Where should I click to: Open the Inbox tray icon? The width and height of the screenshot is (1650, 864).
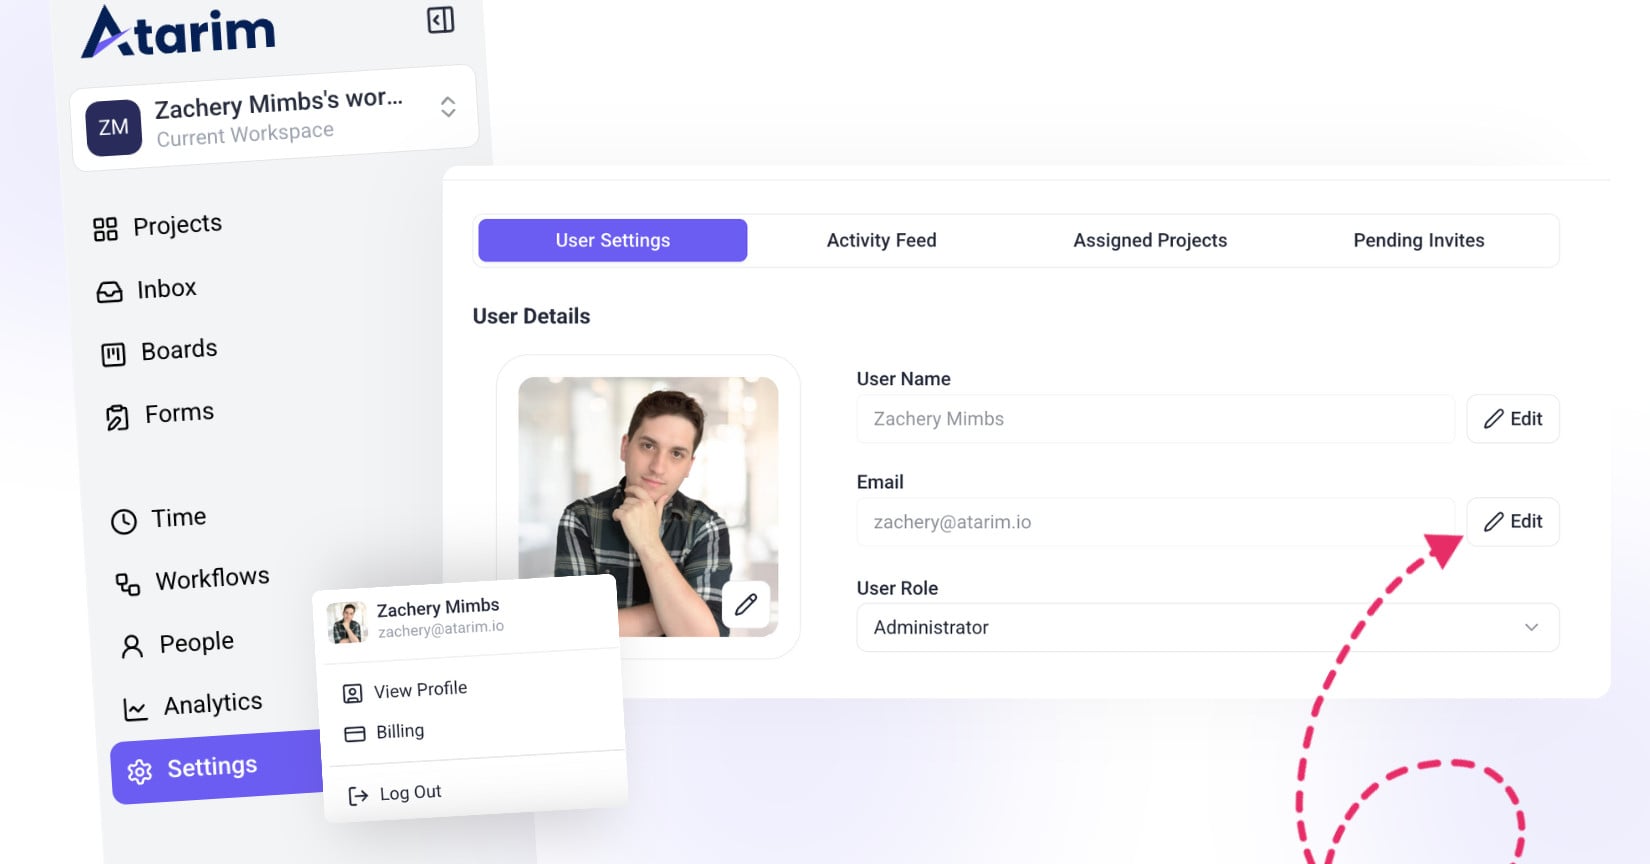click(109, 292)
